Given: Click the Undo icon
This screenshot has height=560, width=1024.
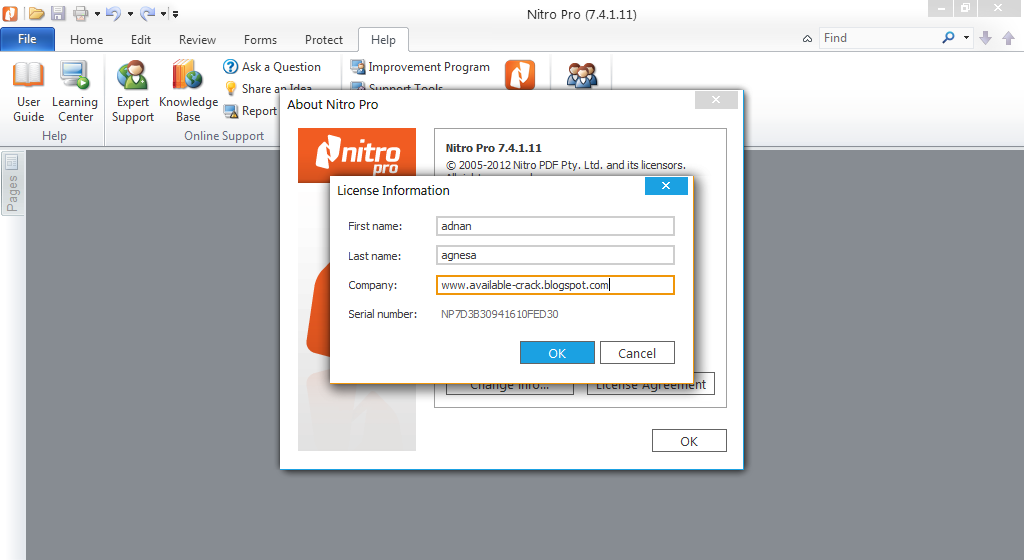Looking at the screenshot, I should 113,13.
